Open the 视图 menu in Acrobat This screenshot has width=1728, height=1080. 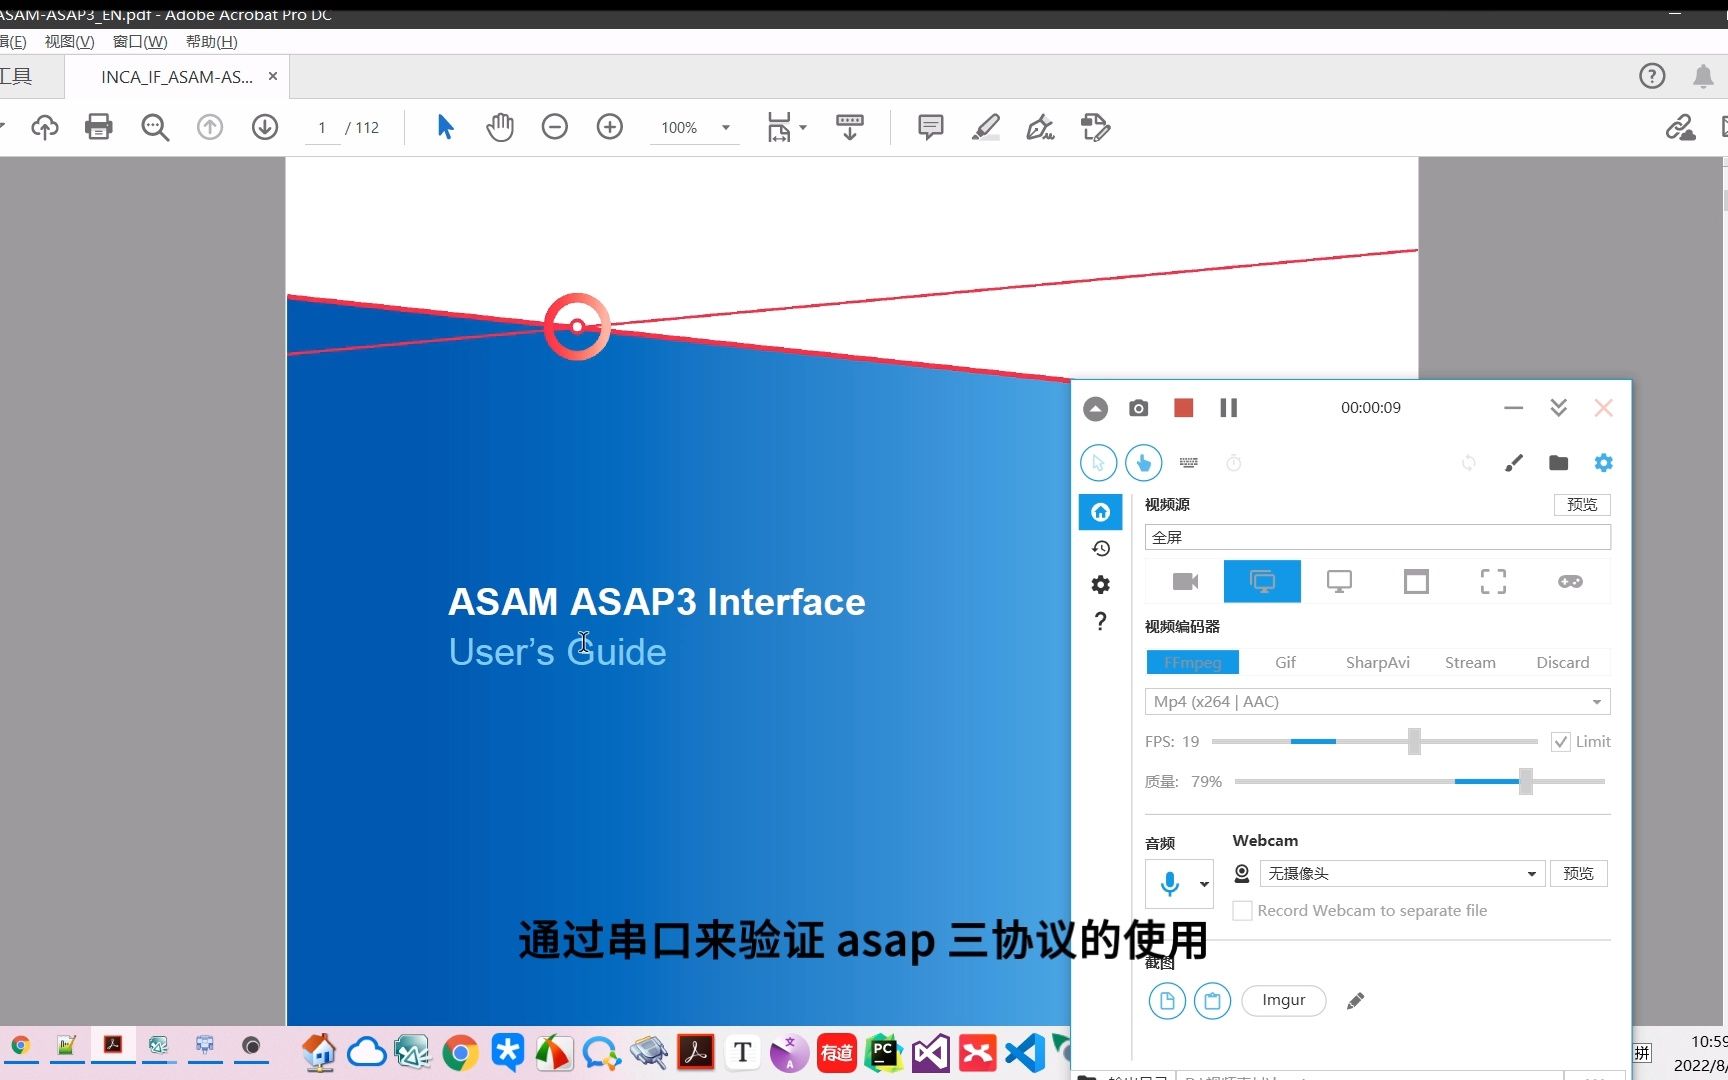click(x=68, y=41)
